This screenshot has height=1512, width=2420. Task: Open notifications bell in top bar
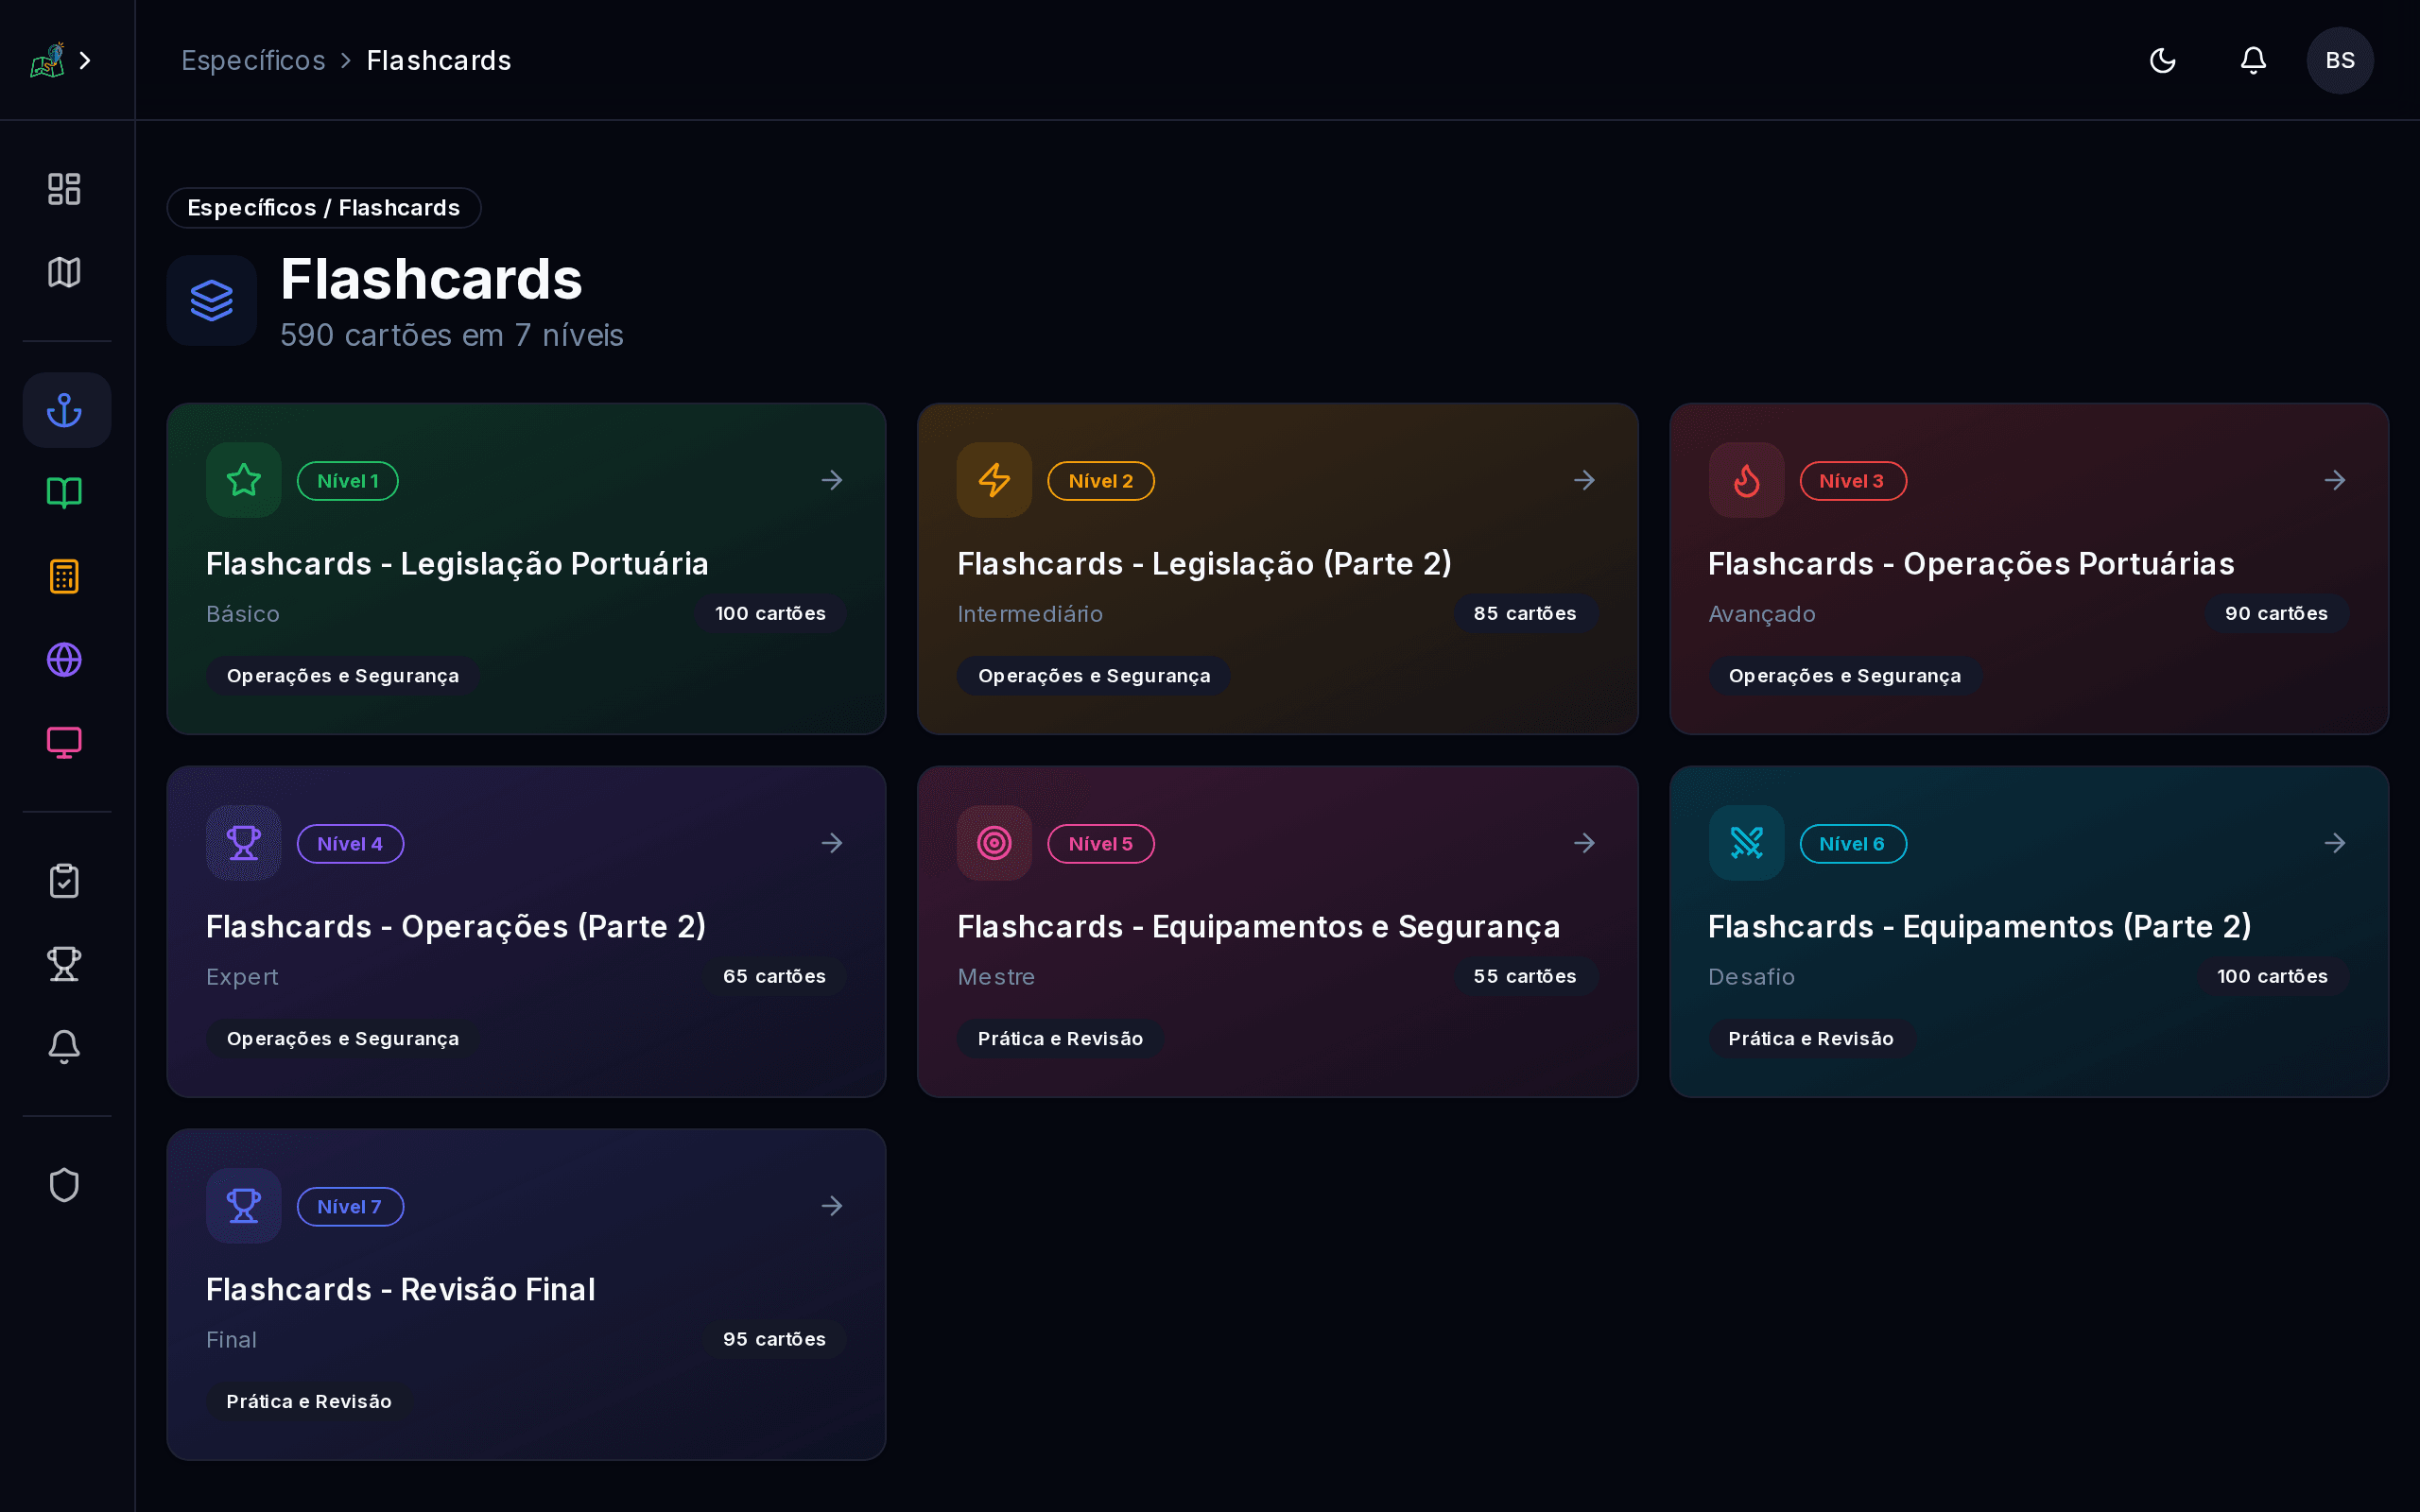pyautogui.click(x=2253, y=61)
